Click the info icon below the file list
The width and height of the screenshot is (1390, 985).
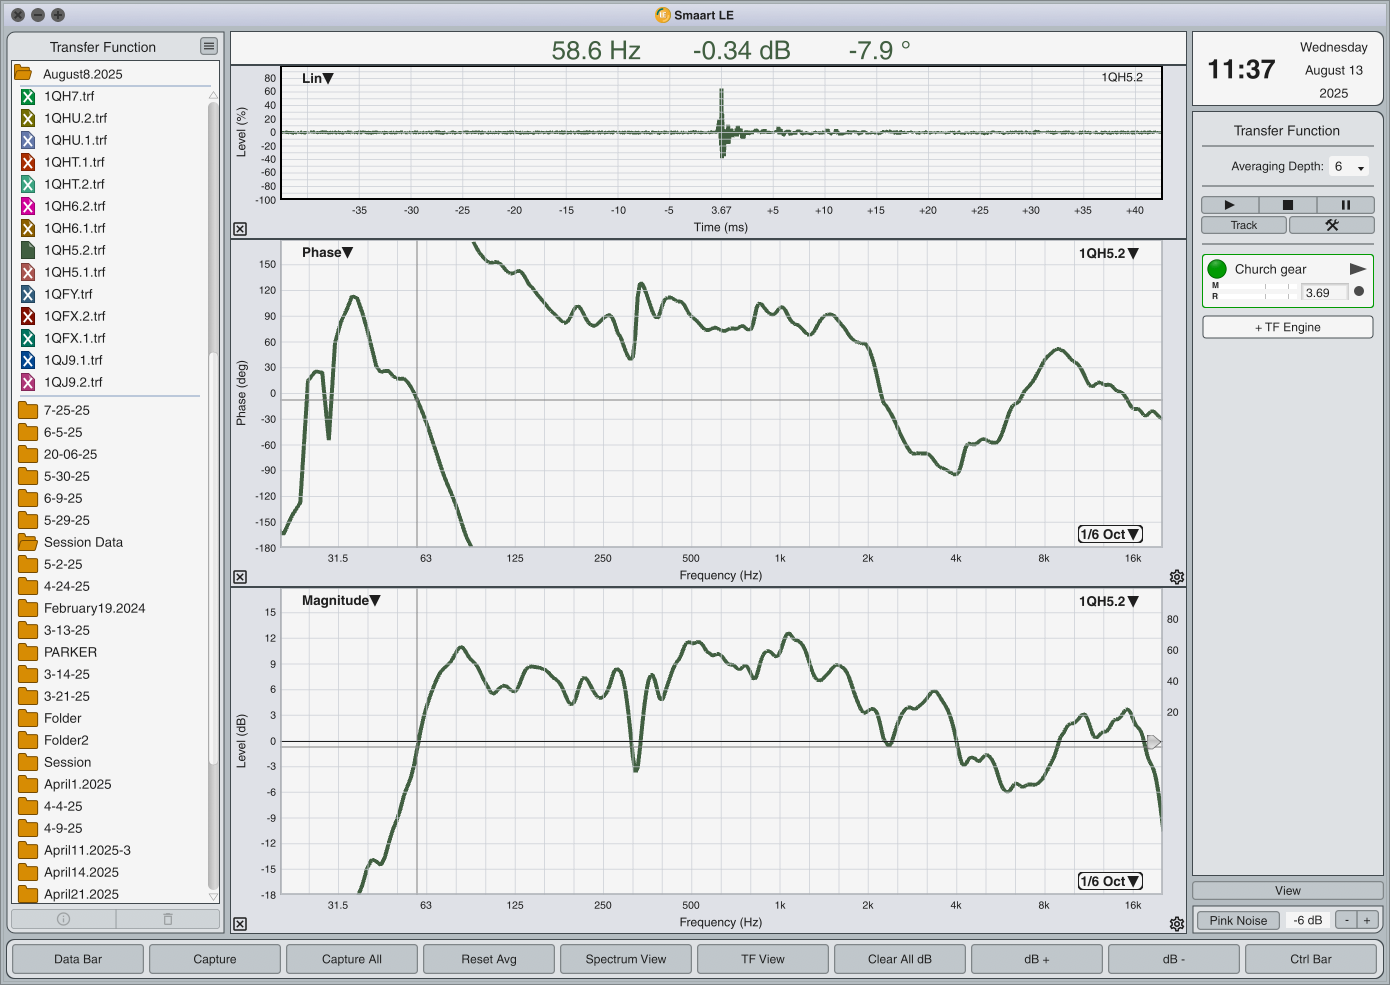click(x=63, y=919)
